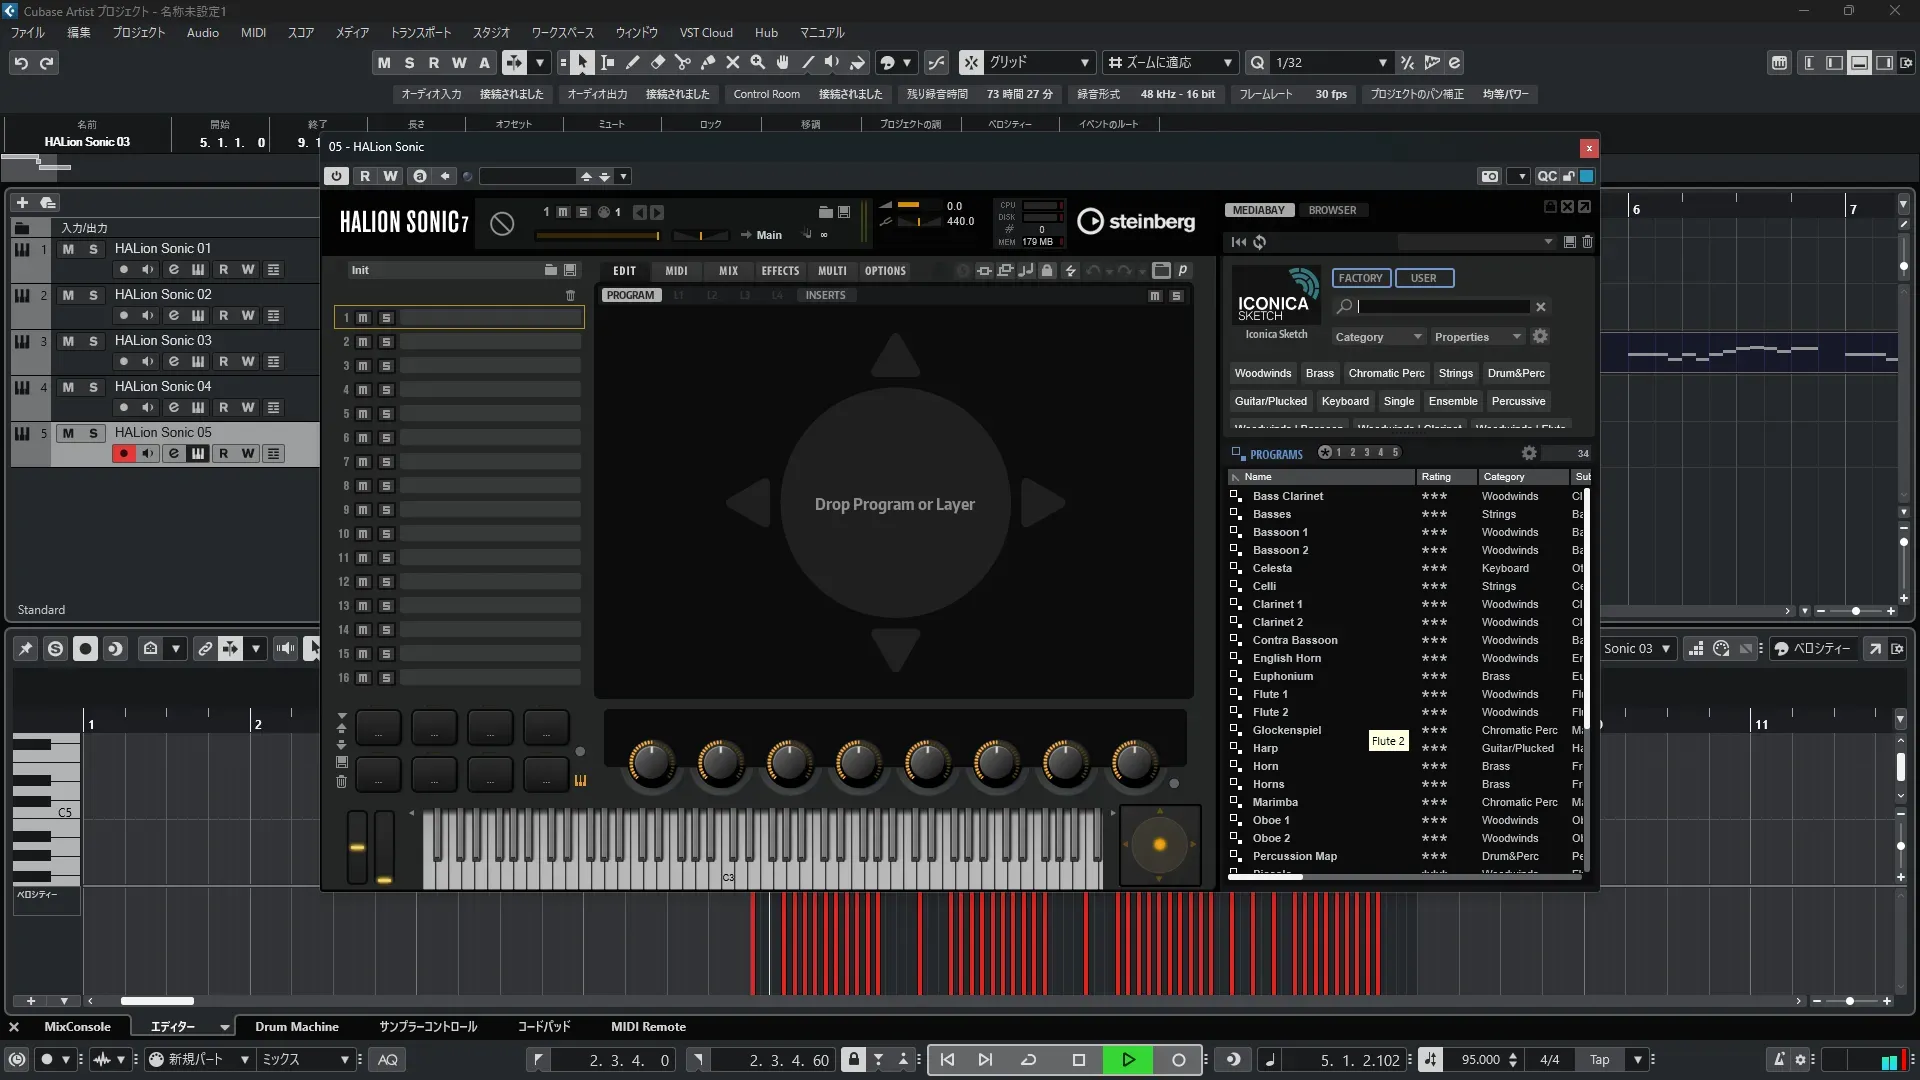The image size is (1920, 1080).
Task: Open the トランスポート menu
Action: point(420,33)
